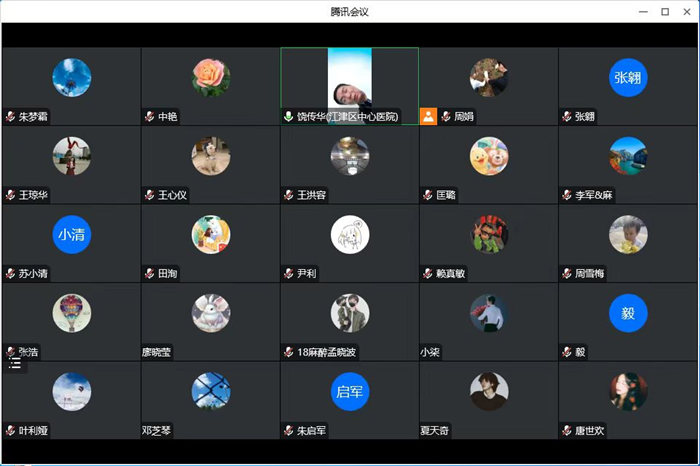Select the rose avatar of 中艳
This screenshot has height=466, width=700.
pyautogui.click(x=211, y=78)
